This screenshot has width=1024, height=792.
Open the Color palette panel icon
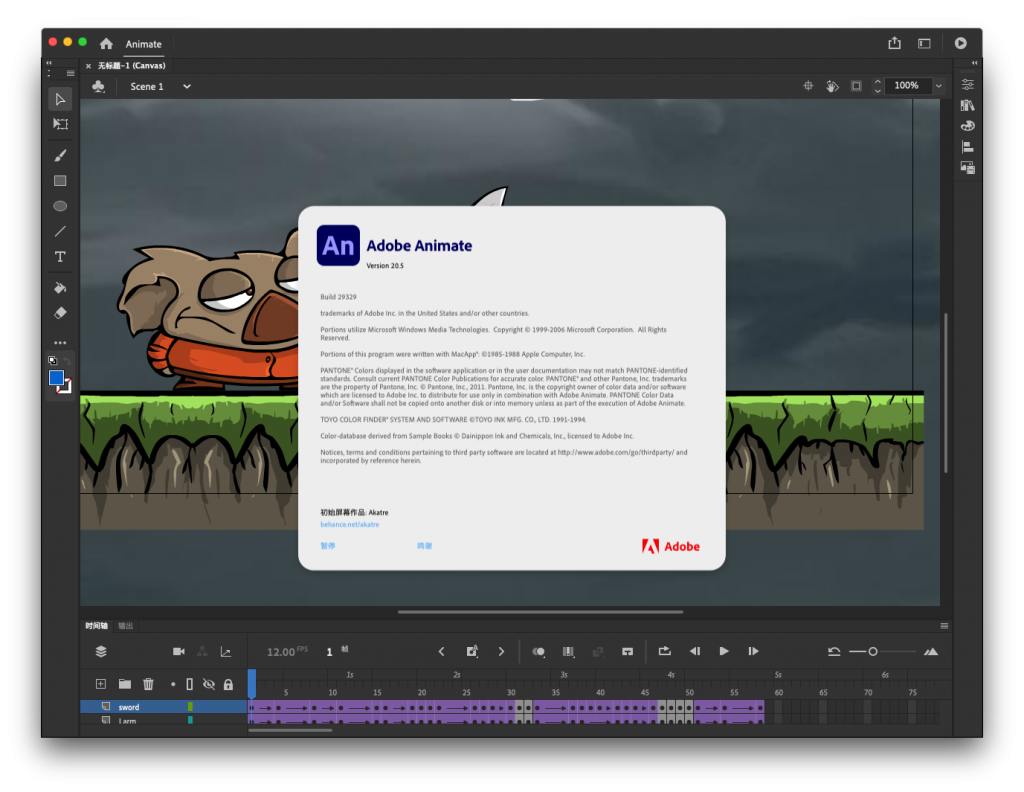(x=968, y=126)
